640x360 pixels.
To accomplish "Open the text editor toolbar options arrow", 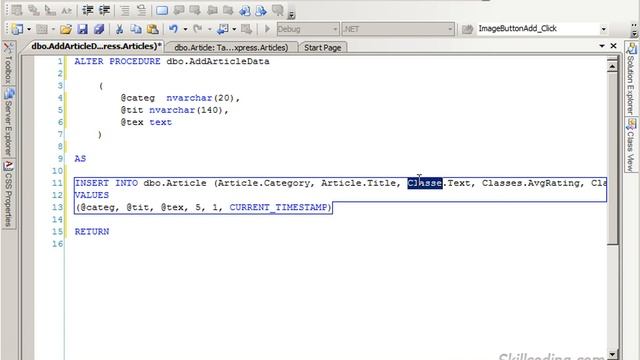I will [291, 16].
